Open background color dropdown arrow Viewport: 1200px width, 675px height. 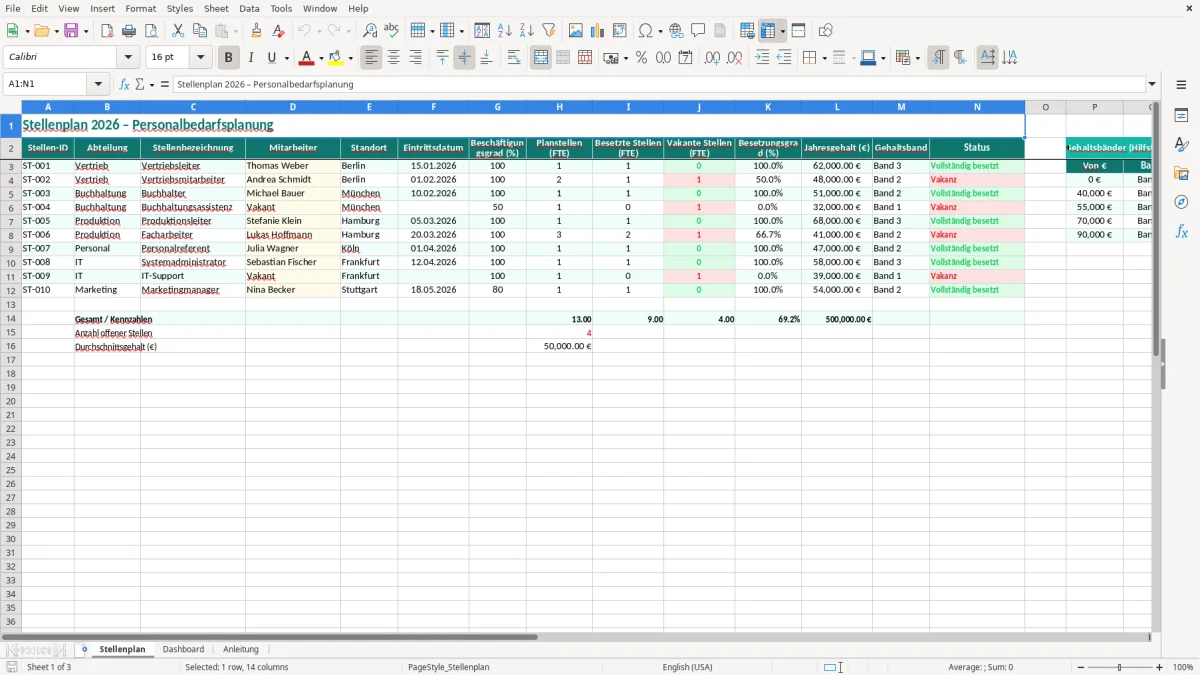click(351, 58)
